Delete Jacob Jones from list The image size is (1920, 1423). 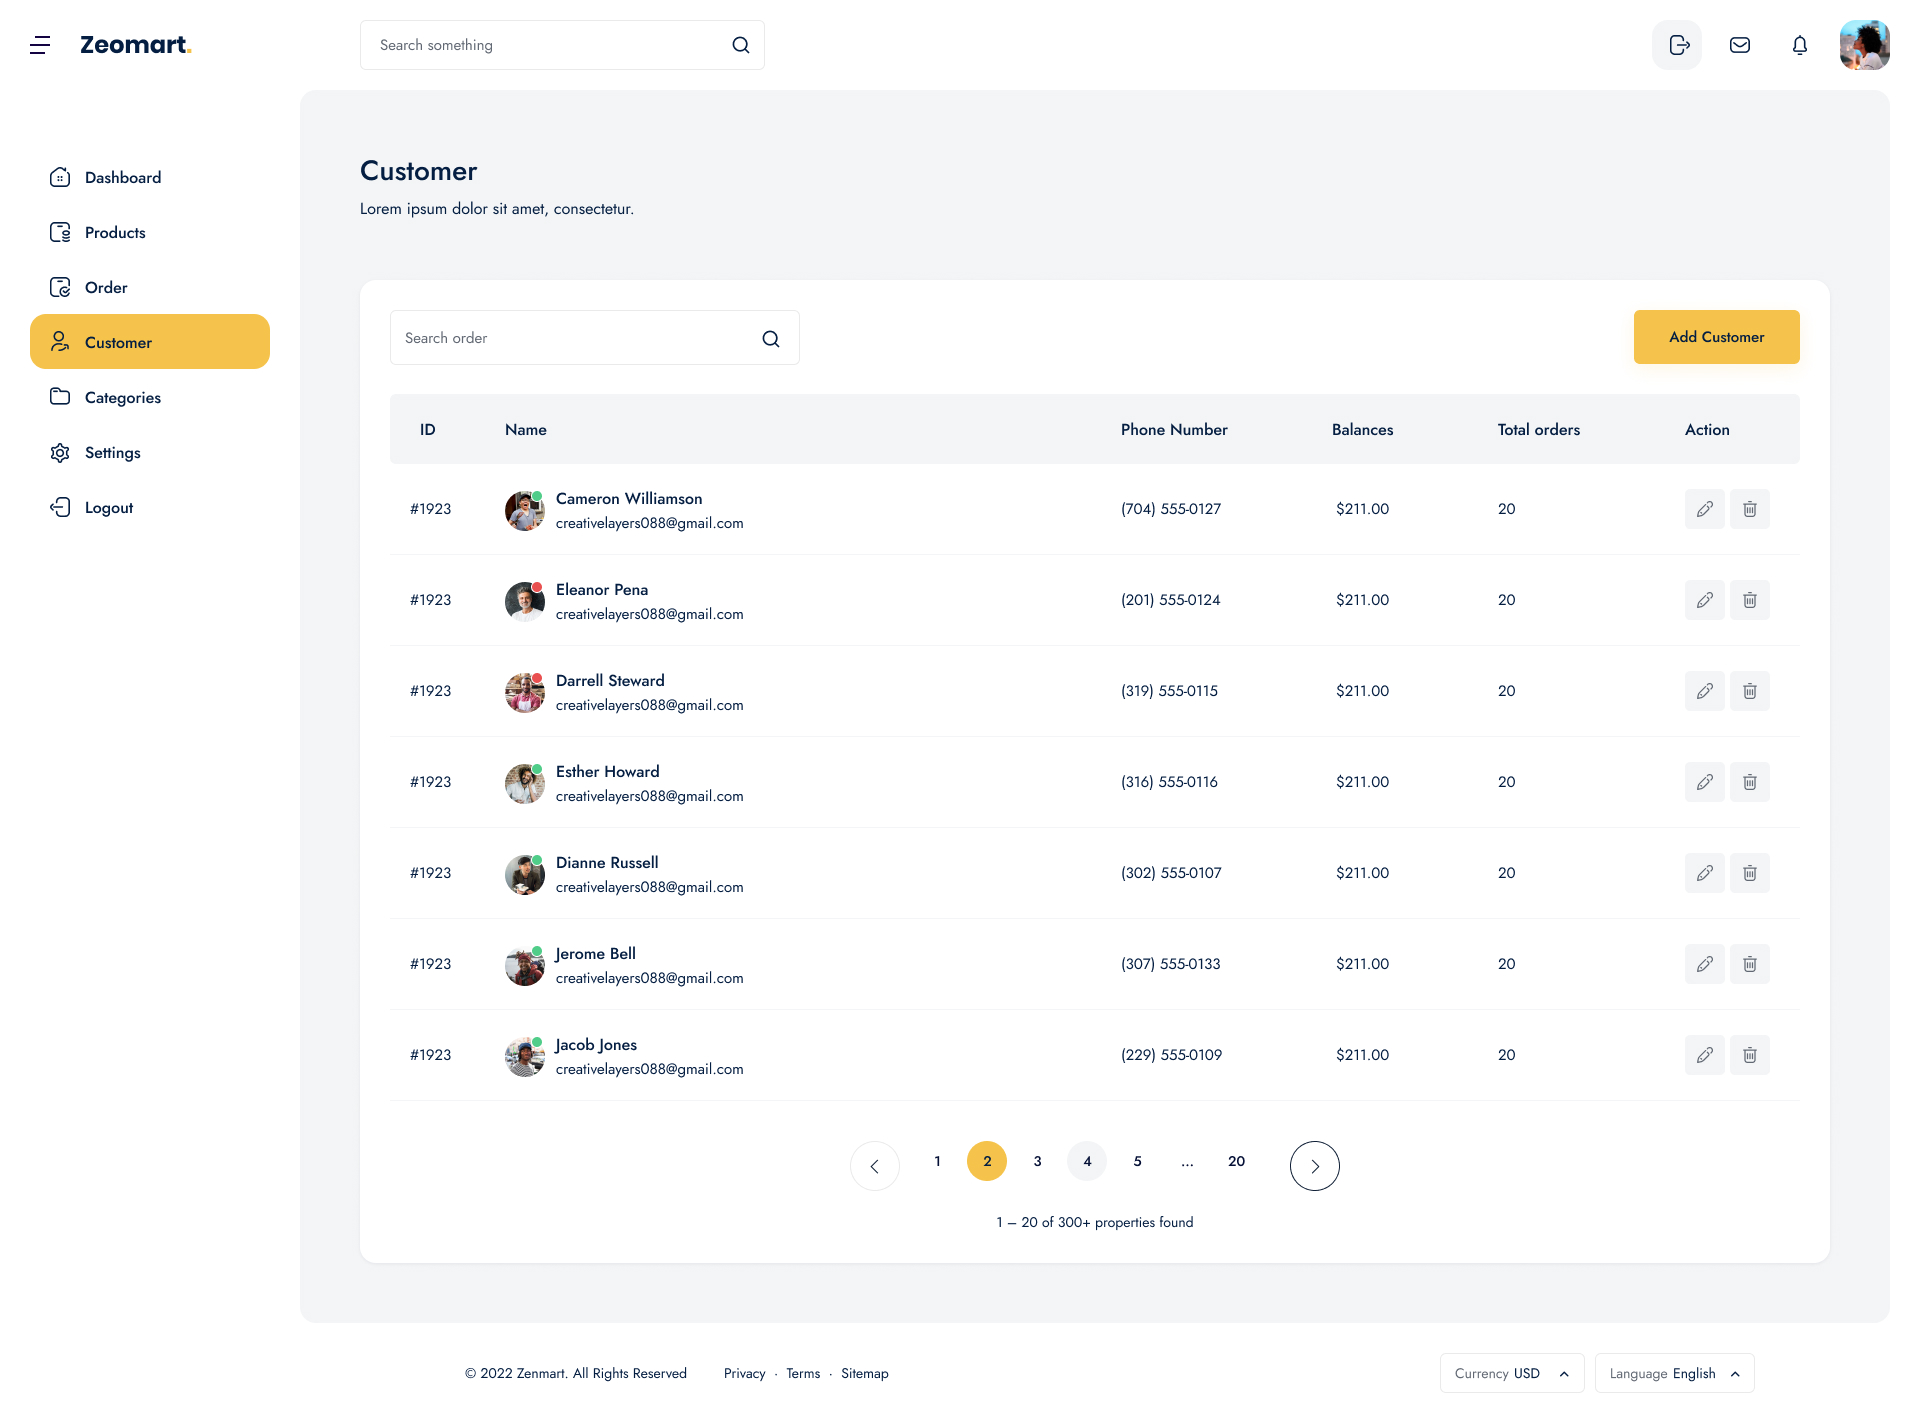(x=1750, y=1055)
